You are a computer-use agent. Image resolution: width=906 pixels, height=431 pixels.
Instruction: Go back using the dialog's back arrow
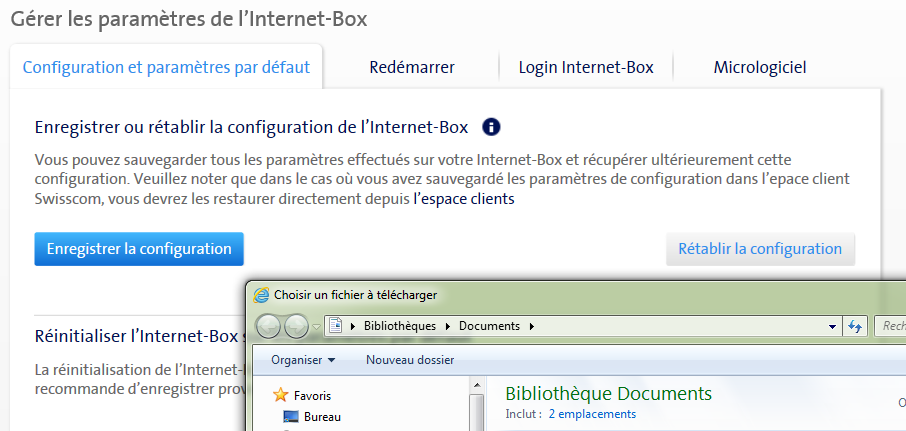268,326
